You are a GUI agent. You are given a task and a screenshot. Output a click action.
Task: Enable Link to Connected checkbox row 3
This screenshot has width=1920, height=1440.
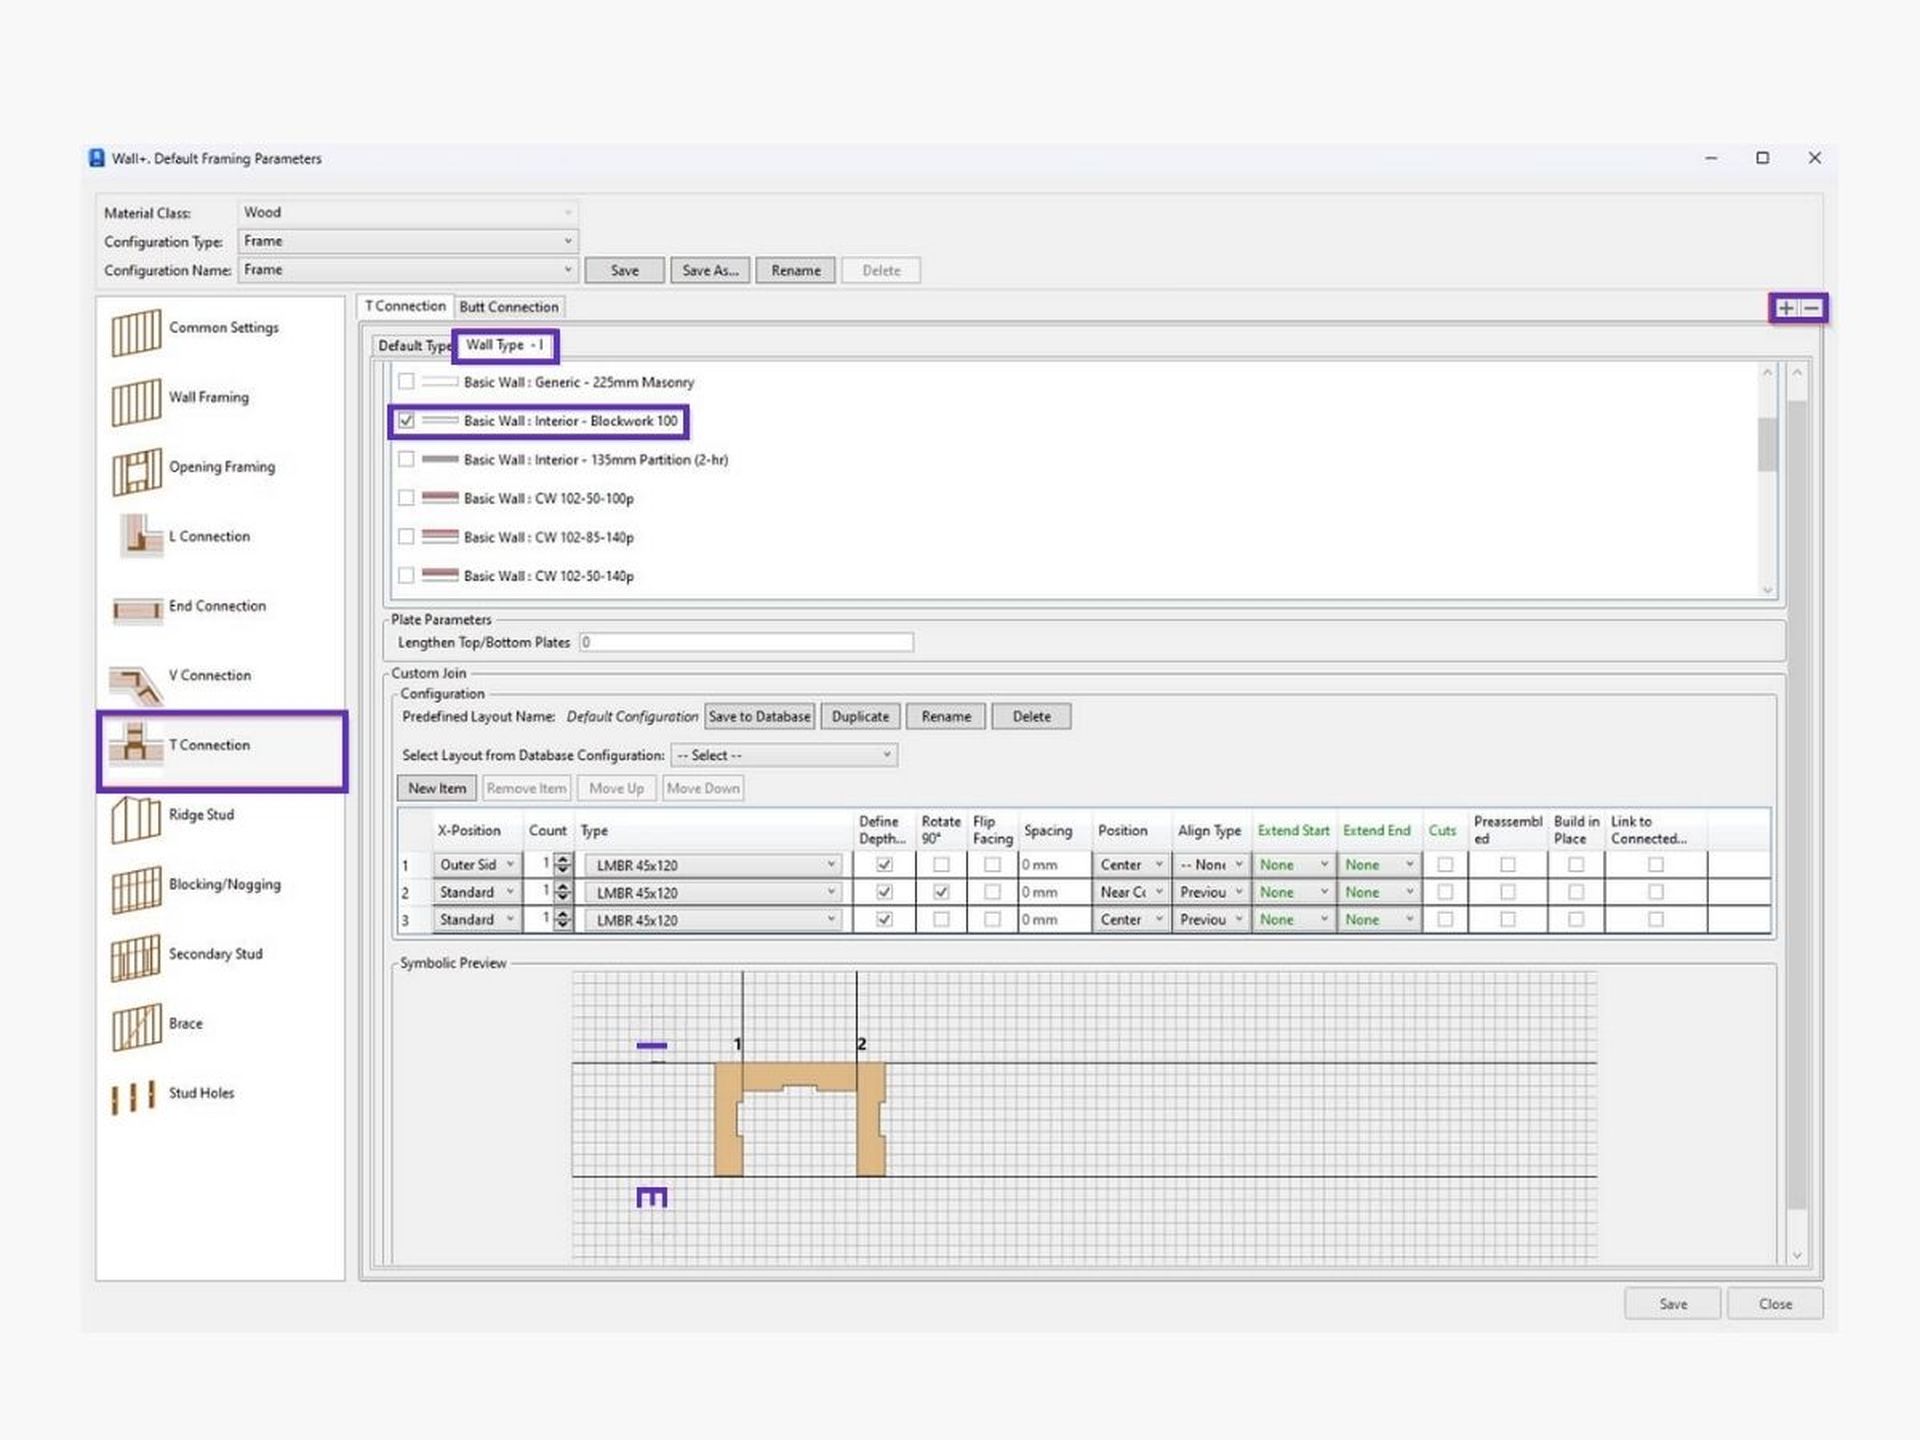pyautogui.click(x=1656, y=919)
